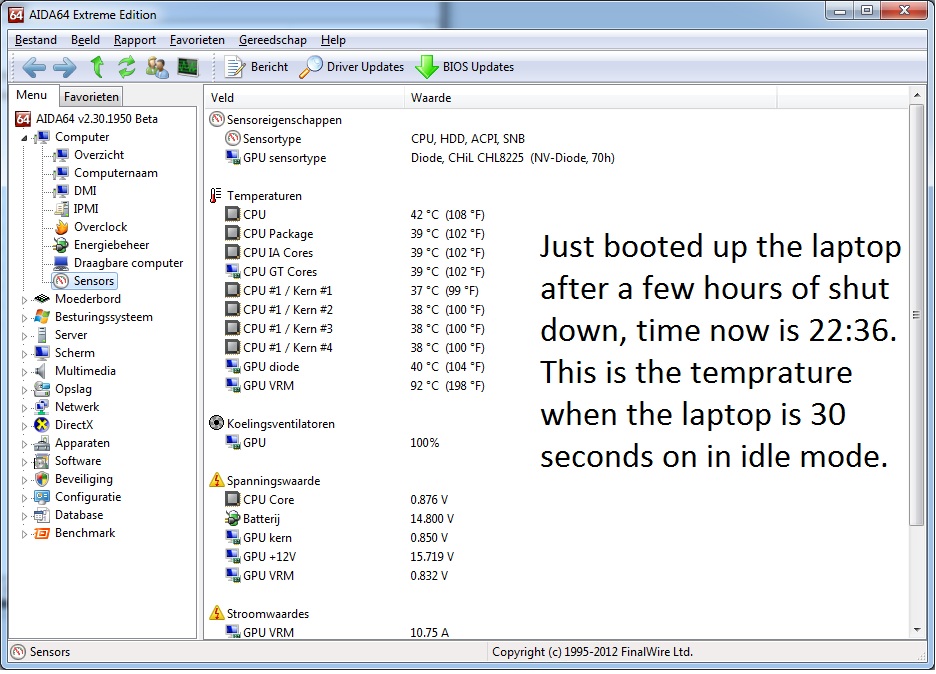The width and height of the screenshot is (936, 674).
Task: Click the Koelingsventilatoren fan icon
Action: [216, 423]
